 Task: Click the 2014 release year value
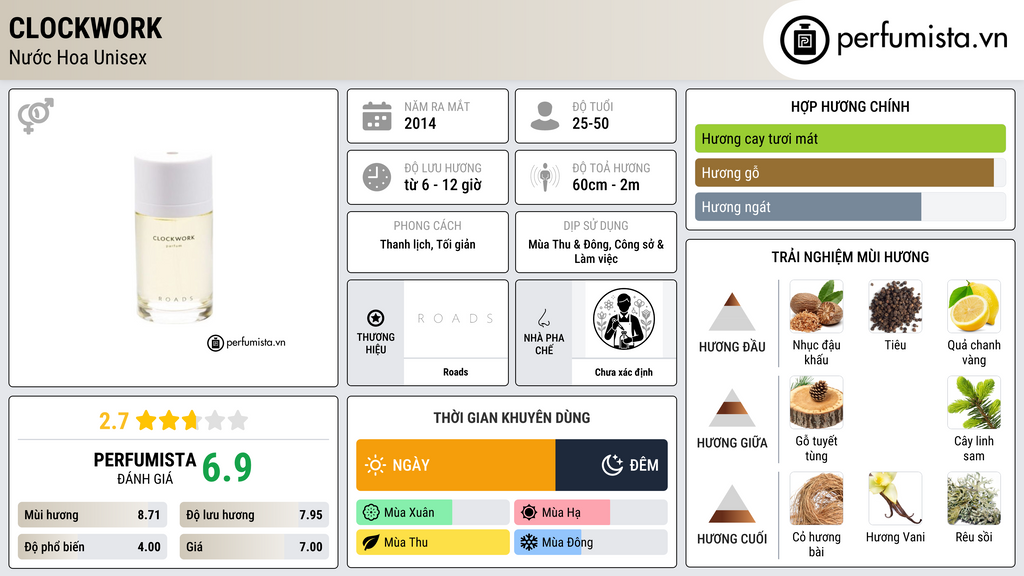pyautogui.click(x=420, y=123)
